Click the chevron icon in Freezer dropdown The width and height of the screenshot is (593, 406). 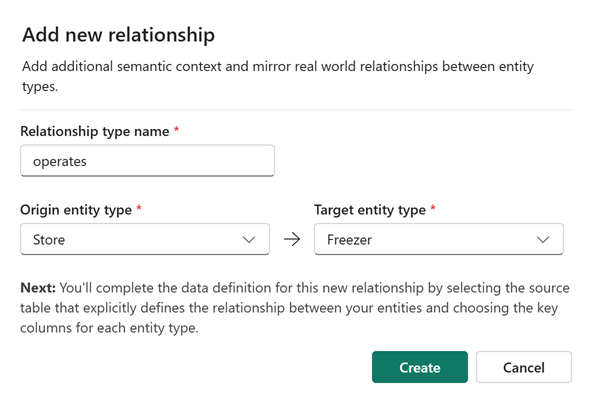pos(543,240)
